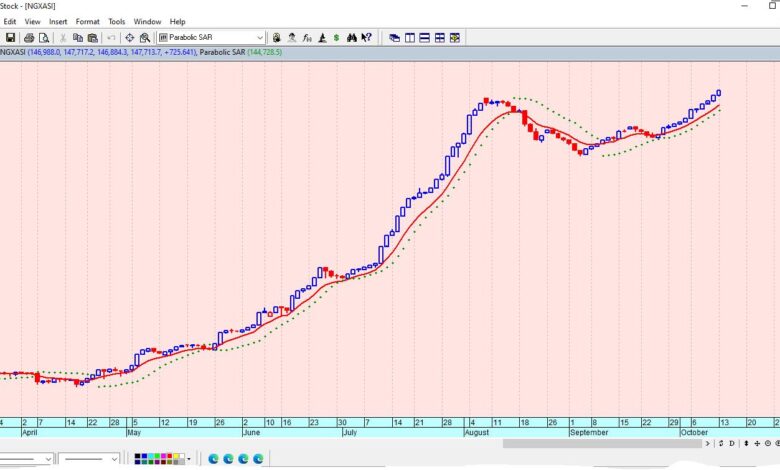Toggle the daily periodicity D button

pos(731,442)
